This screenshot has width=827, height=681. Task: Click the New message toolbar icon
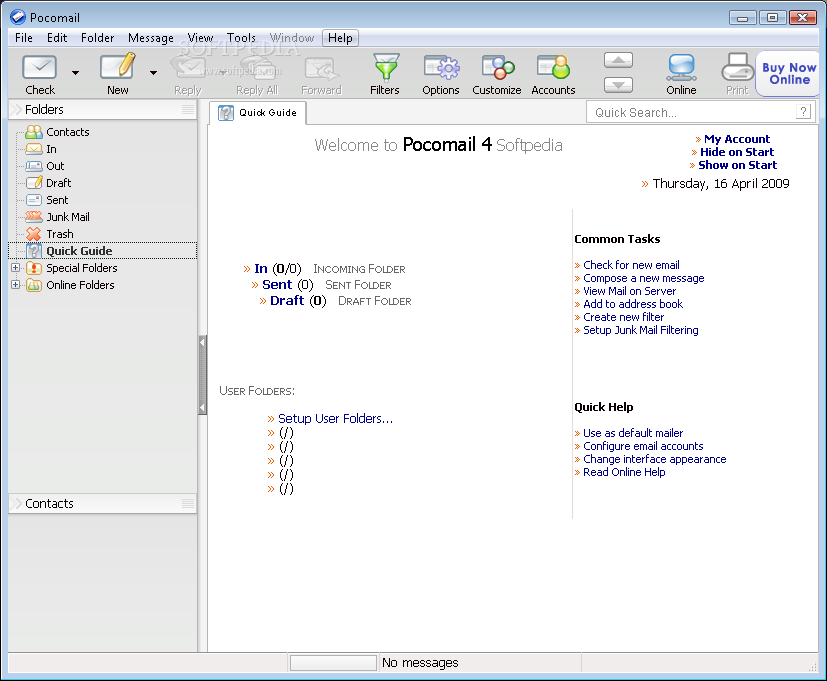pos(118,67)
